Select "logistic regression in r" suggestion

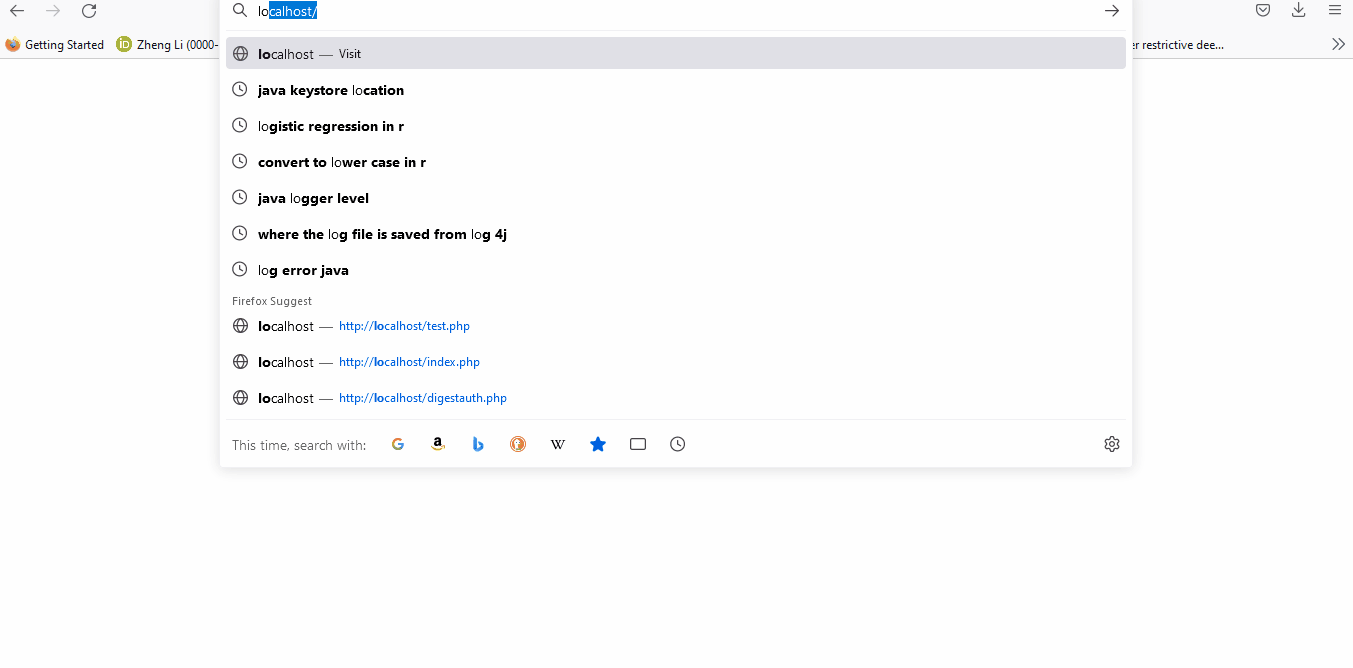(331, 126)
